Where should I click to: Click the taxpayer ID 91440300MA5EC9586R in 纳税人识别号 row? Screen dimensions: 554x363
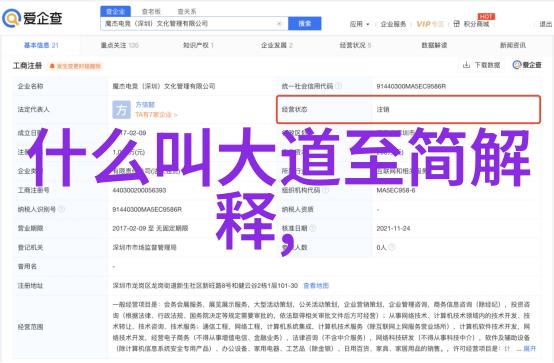pos(147,209)
